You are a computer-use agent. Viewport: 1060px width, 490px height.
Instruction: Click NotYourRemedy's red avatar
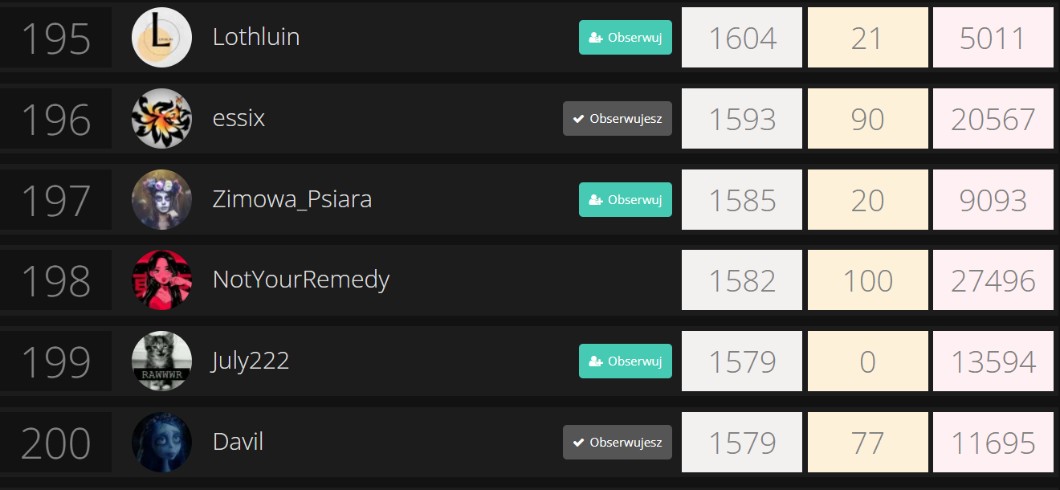click(x=161, y=280)
